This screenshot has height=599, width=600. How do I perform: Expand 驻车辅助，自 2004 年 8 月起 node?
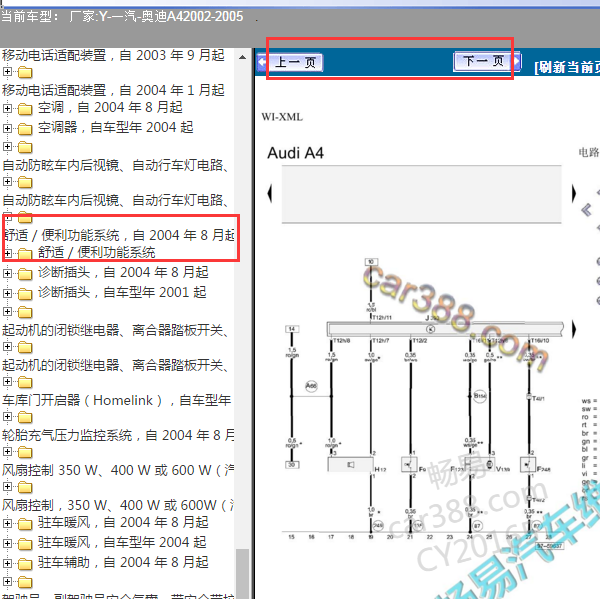point(7,563)
